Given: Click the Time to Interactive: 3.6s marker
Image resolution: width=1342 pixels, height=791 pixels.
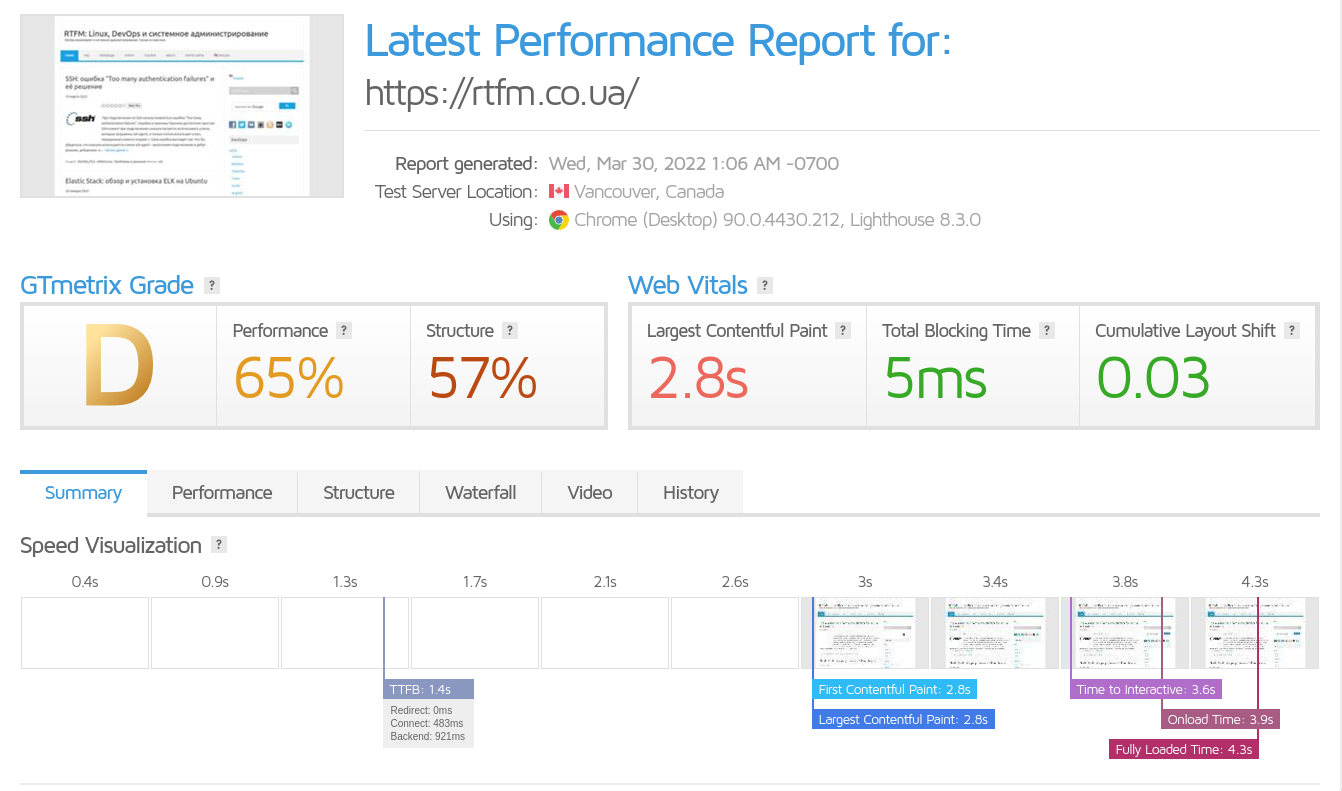Looking at the screenshot, I should tap(1146, 689).
